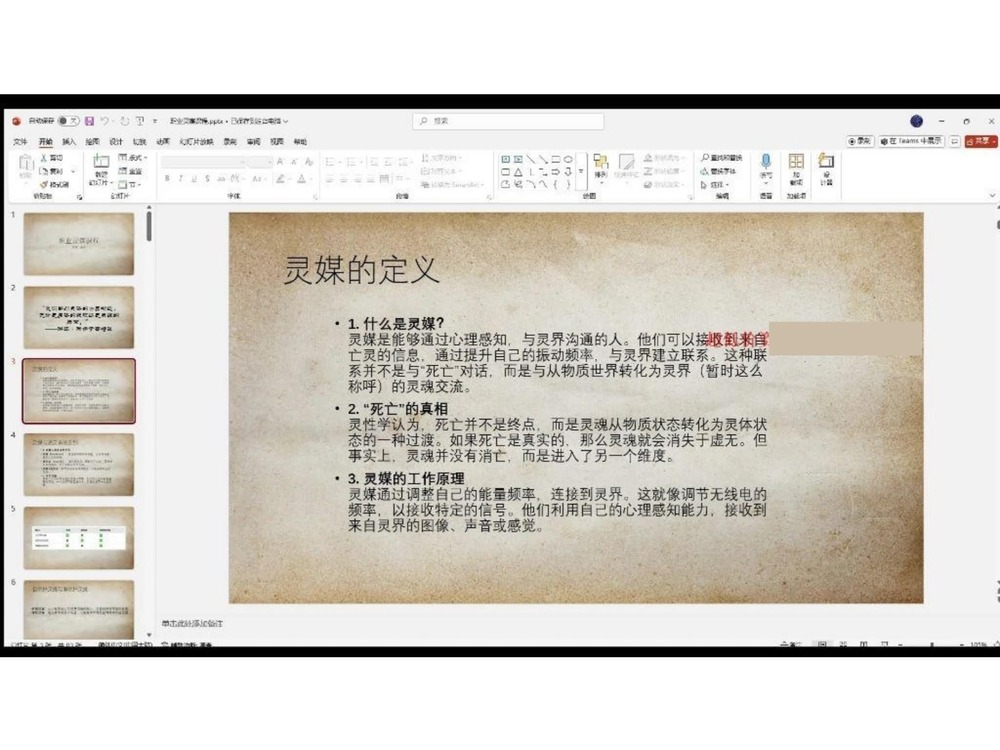This screenshot has height=750, width=1000.
Task: Open the 幻灯片放映 (Slide Show) tab
Action: click(196, 142)
